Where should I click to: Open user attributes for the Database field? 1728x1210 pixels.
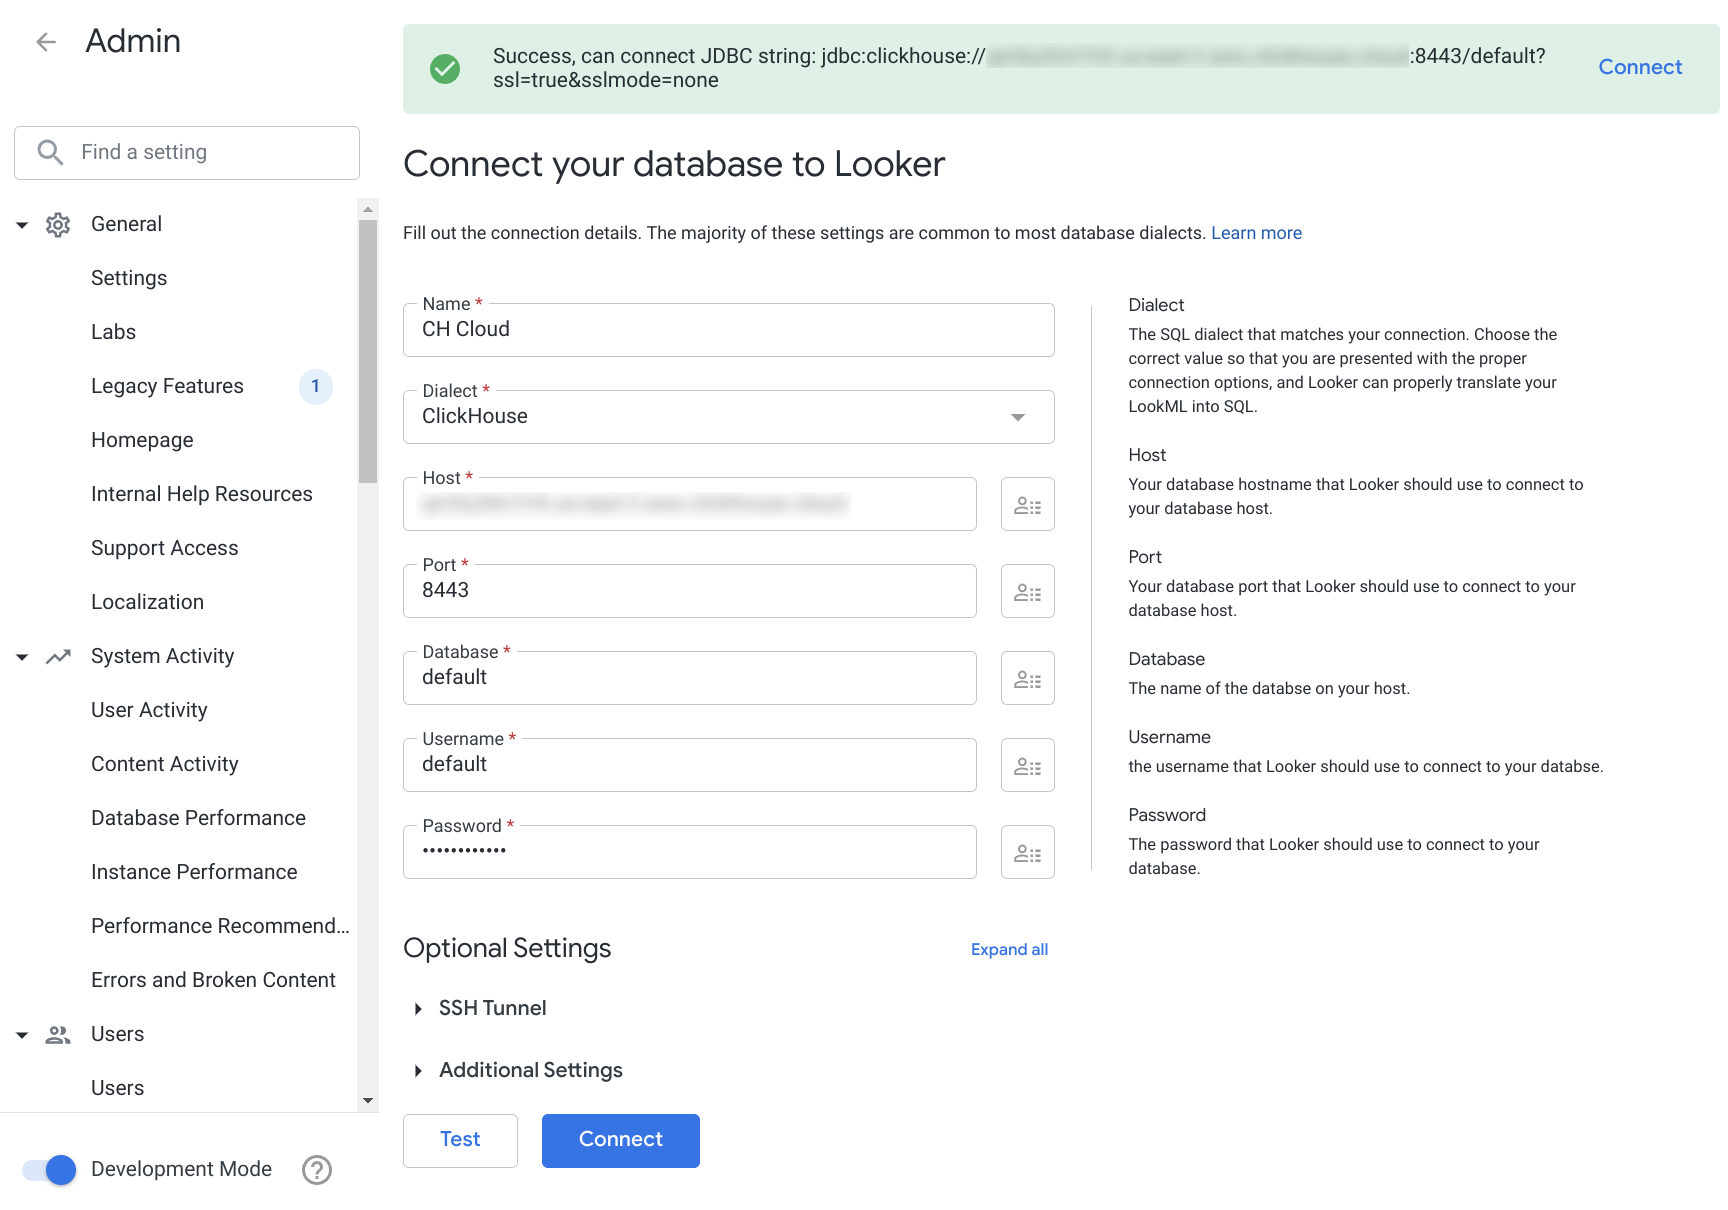(1027, 678)
